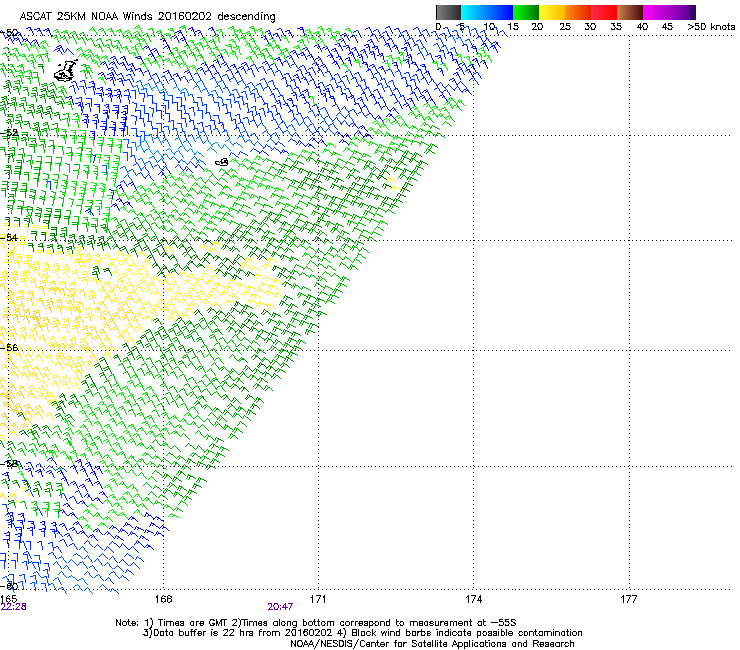Image resolution: width=740 pixels, height=650 pixels.
Task: Click the 56 latitude label on the left edge
Action: pyautogui.click(x=13, y=348)
